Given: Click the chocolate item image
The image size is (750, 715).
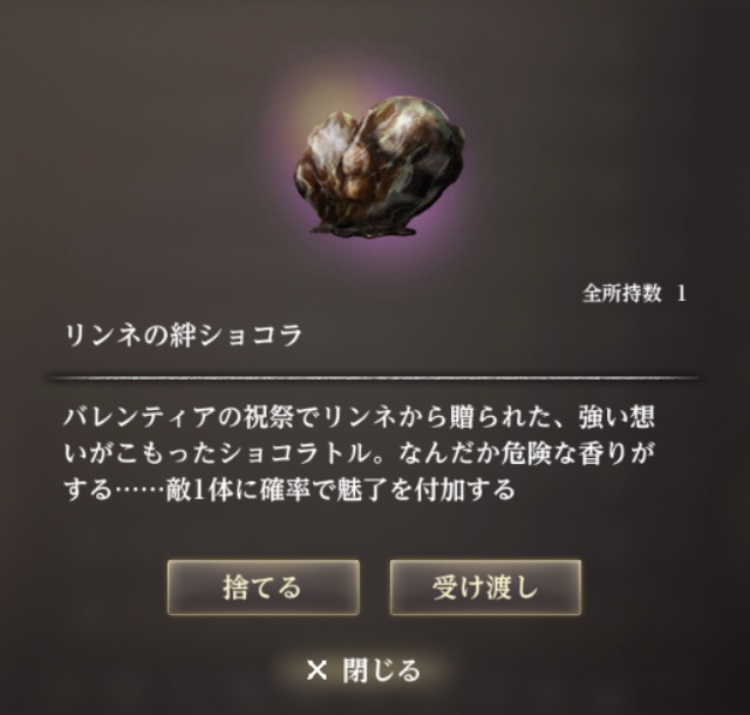Looking at the screenshot, I should [379, 166].
